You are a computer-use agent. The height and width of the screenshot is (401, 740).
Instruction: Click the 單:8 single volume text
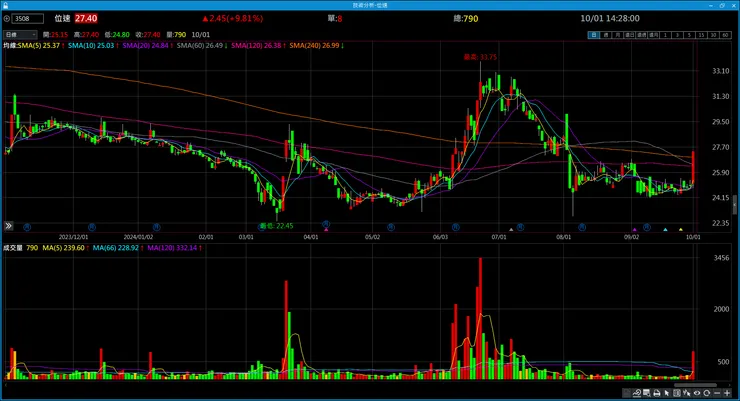coord(335,19)
